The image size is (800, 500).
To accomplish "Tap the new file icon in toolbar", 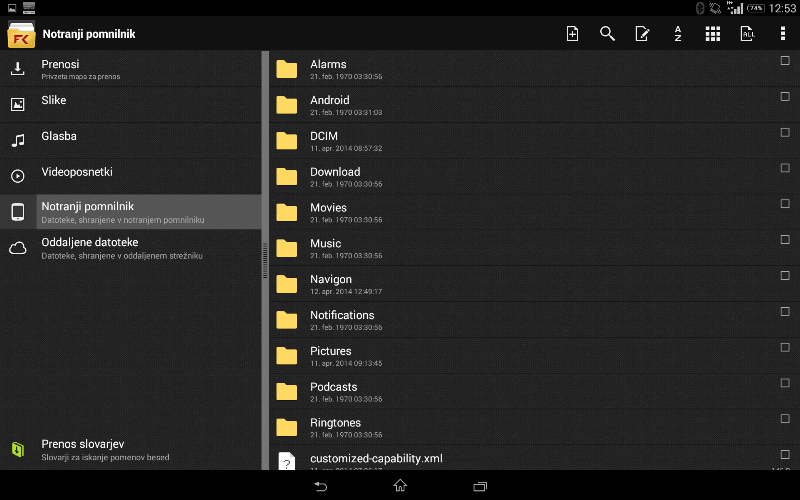I will 572,34.
